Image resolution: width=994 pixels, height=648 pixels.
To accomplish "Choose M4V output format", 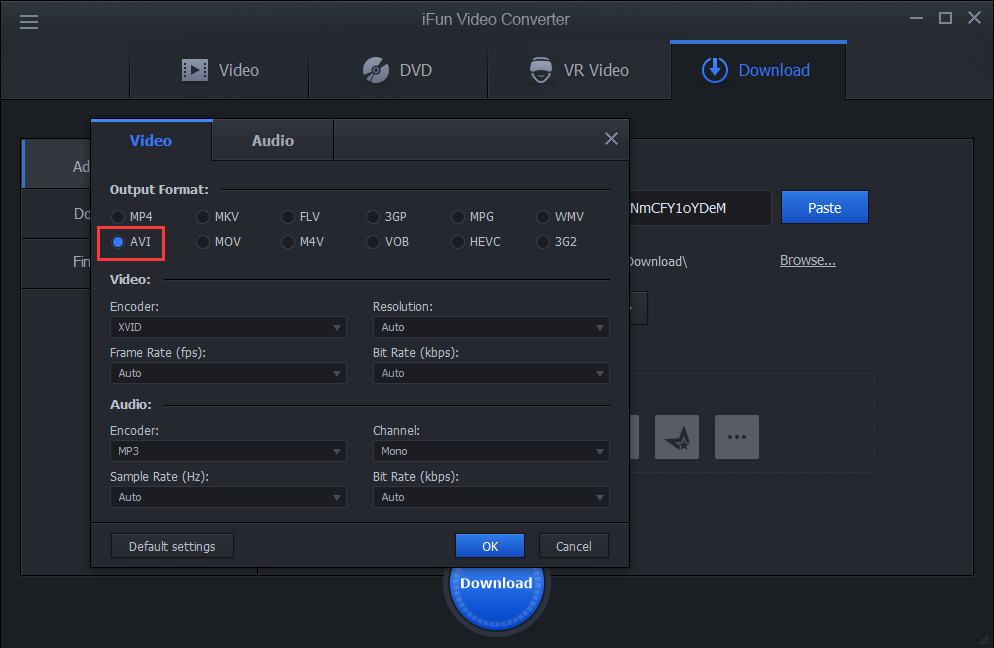I will 302,242.
